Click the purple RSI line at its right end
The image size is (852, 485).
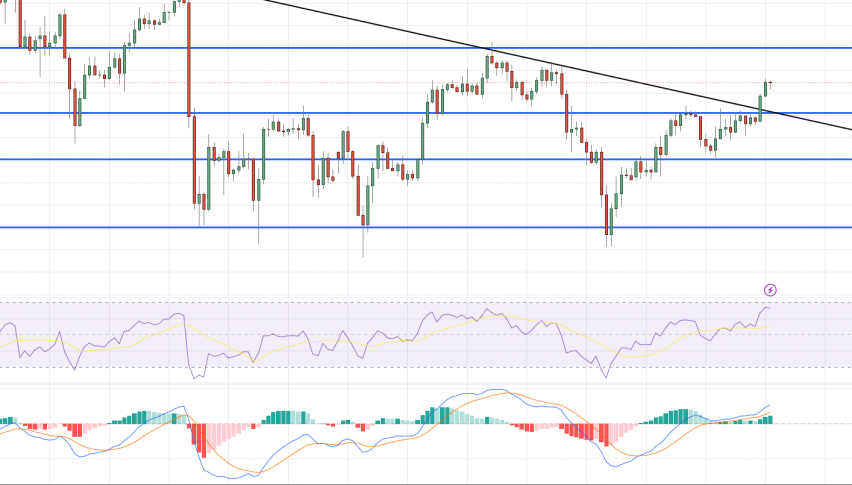(x=767, y=308)
